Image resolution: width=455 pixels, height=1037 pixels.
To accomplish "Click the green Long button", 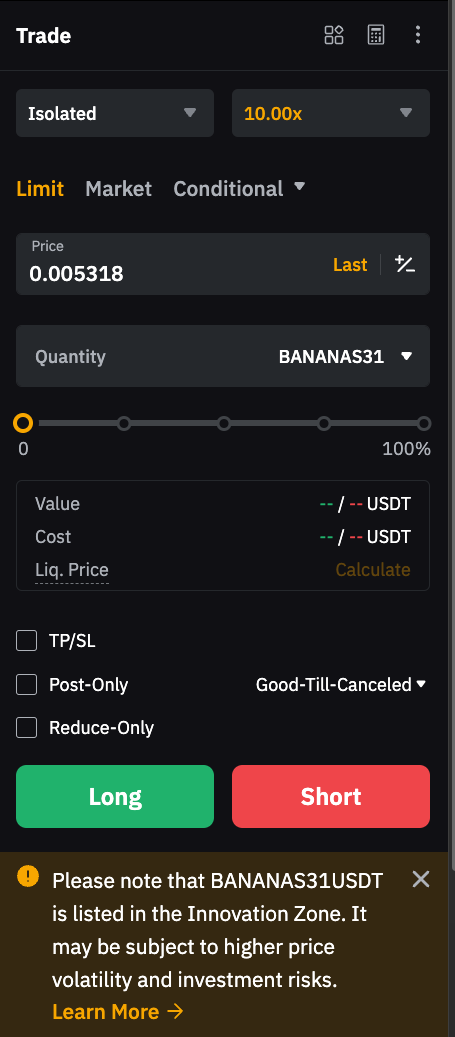I will tap(115, 796).
